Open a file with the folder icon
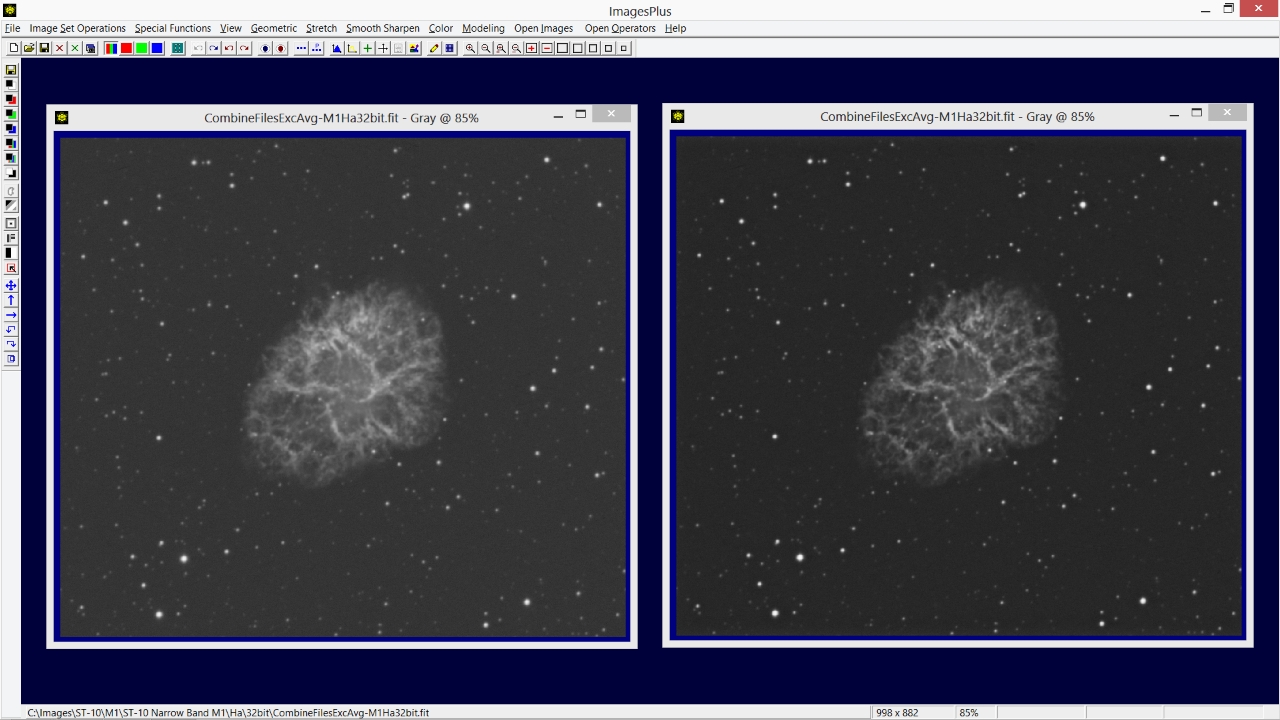Image resolution: width=1280 pixels, height=720 pixels. click(29, 48)
